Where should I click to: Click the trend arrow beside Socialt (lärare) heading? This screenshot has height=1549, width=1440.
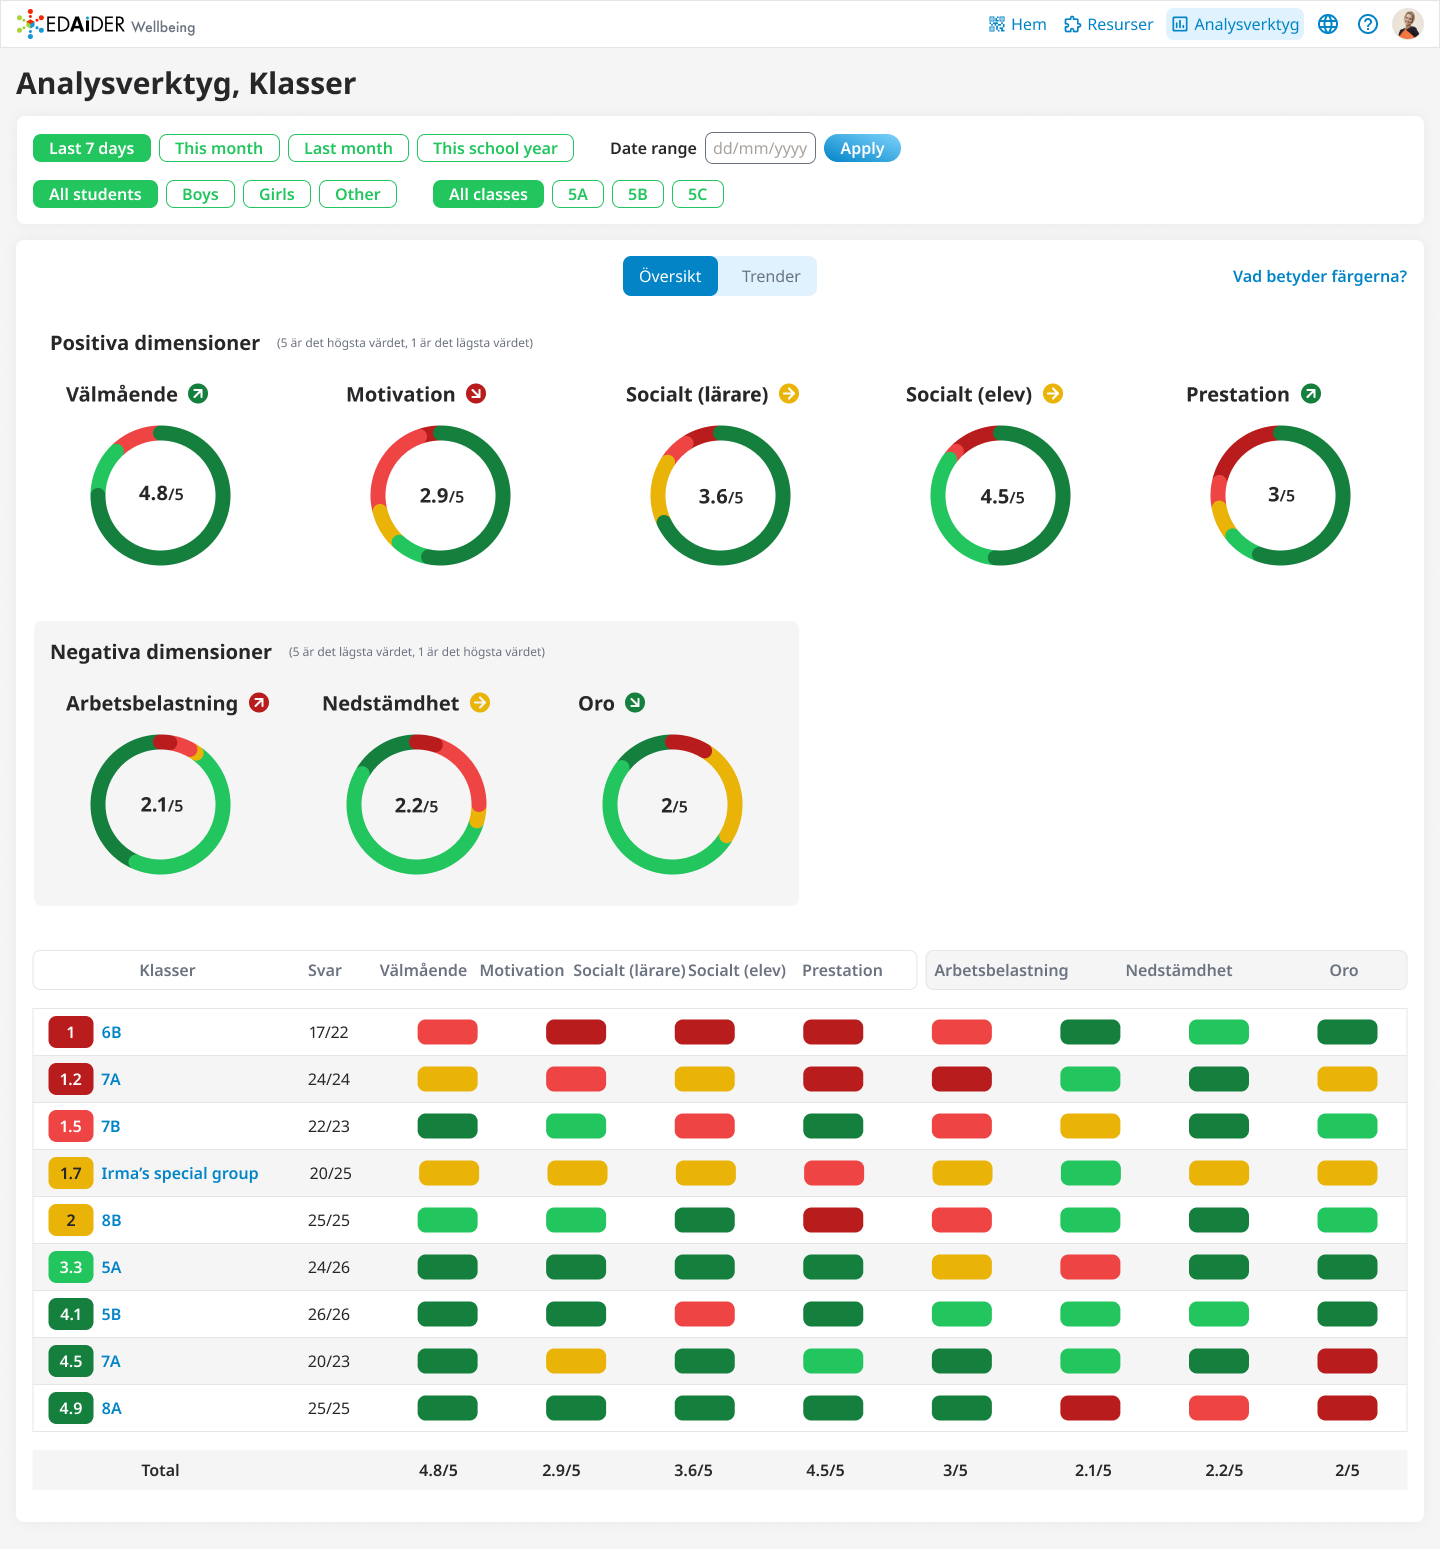click(789, 394)
